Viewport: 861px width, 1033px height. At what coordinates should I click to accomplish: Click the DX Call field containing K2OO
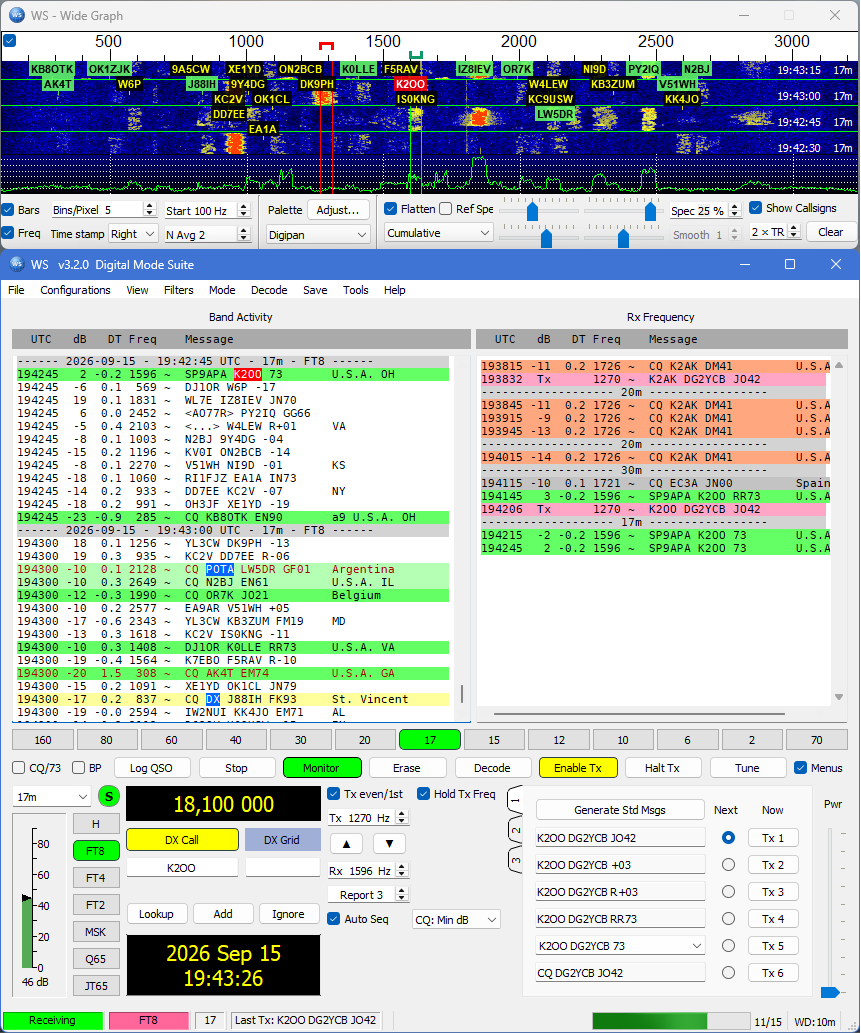point(181,868)
